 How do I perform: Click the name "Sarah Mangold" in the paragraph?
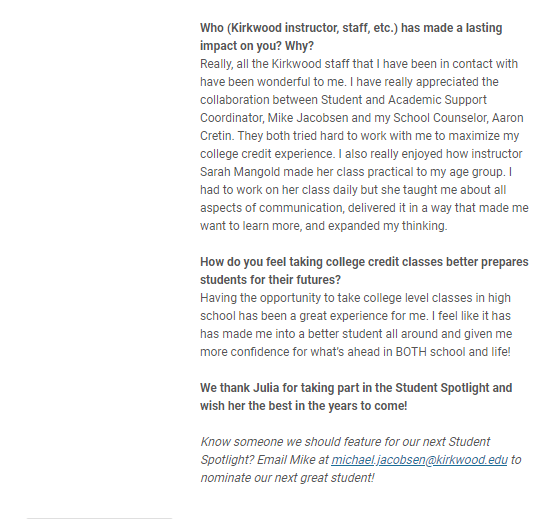click(240, 172)
